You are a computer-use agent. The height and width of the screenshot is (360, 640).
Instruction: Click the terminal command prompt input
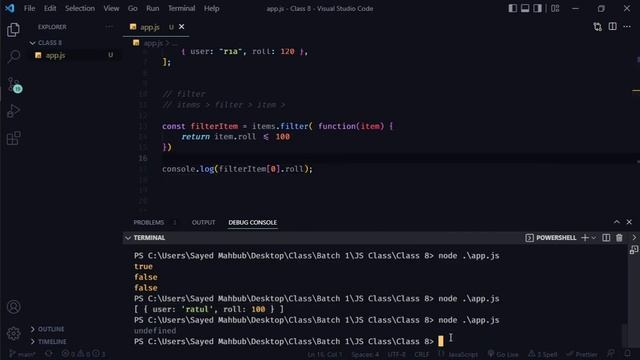coord(440,341)
